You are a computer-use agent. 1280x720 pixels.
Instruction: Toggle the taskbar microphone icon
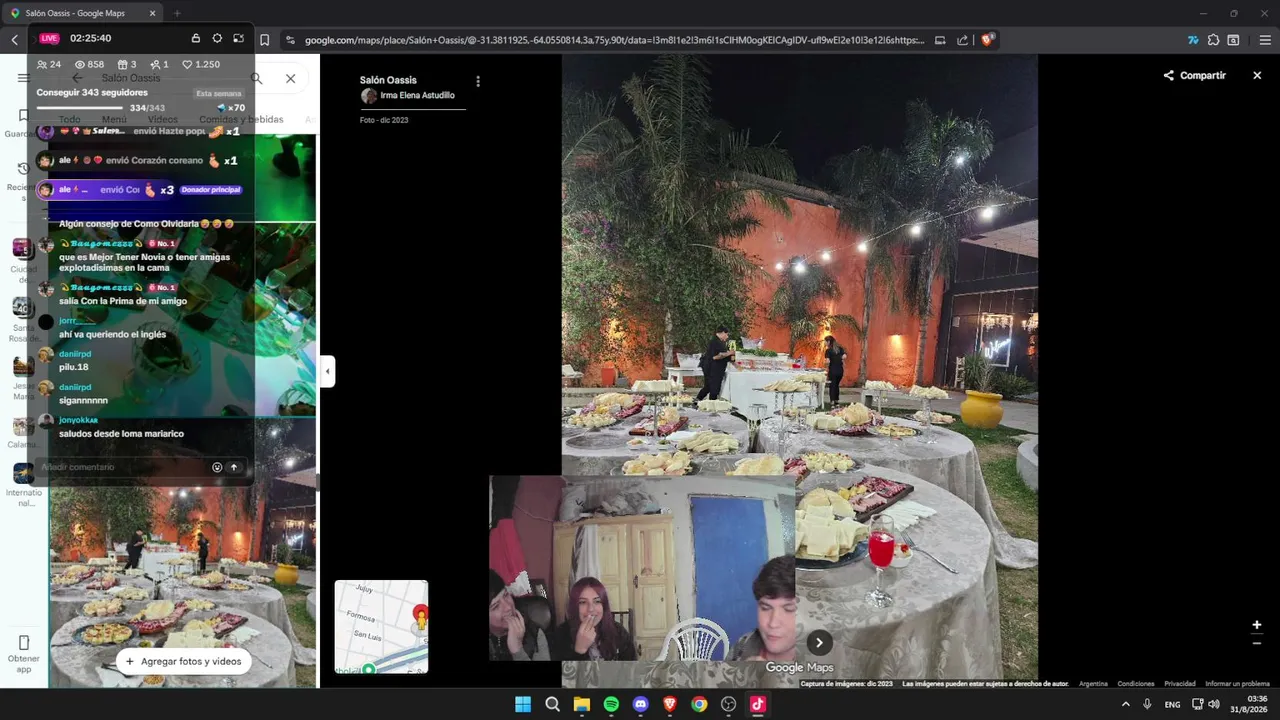pos(1147,704)
